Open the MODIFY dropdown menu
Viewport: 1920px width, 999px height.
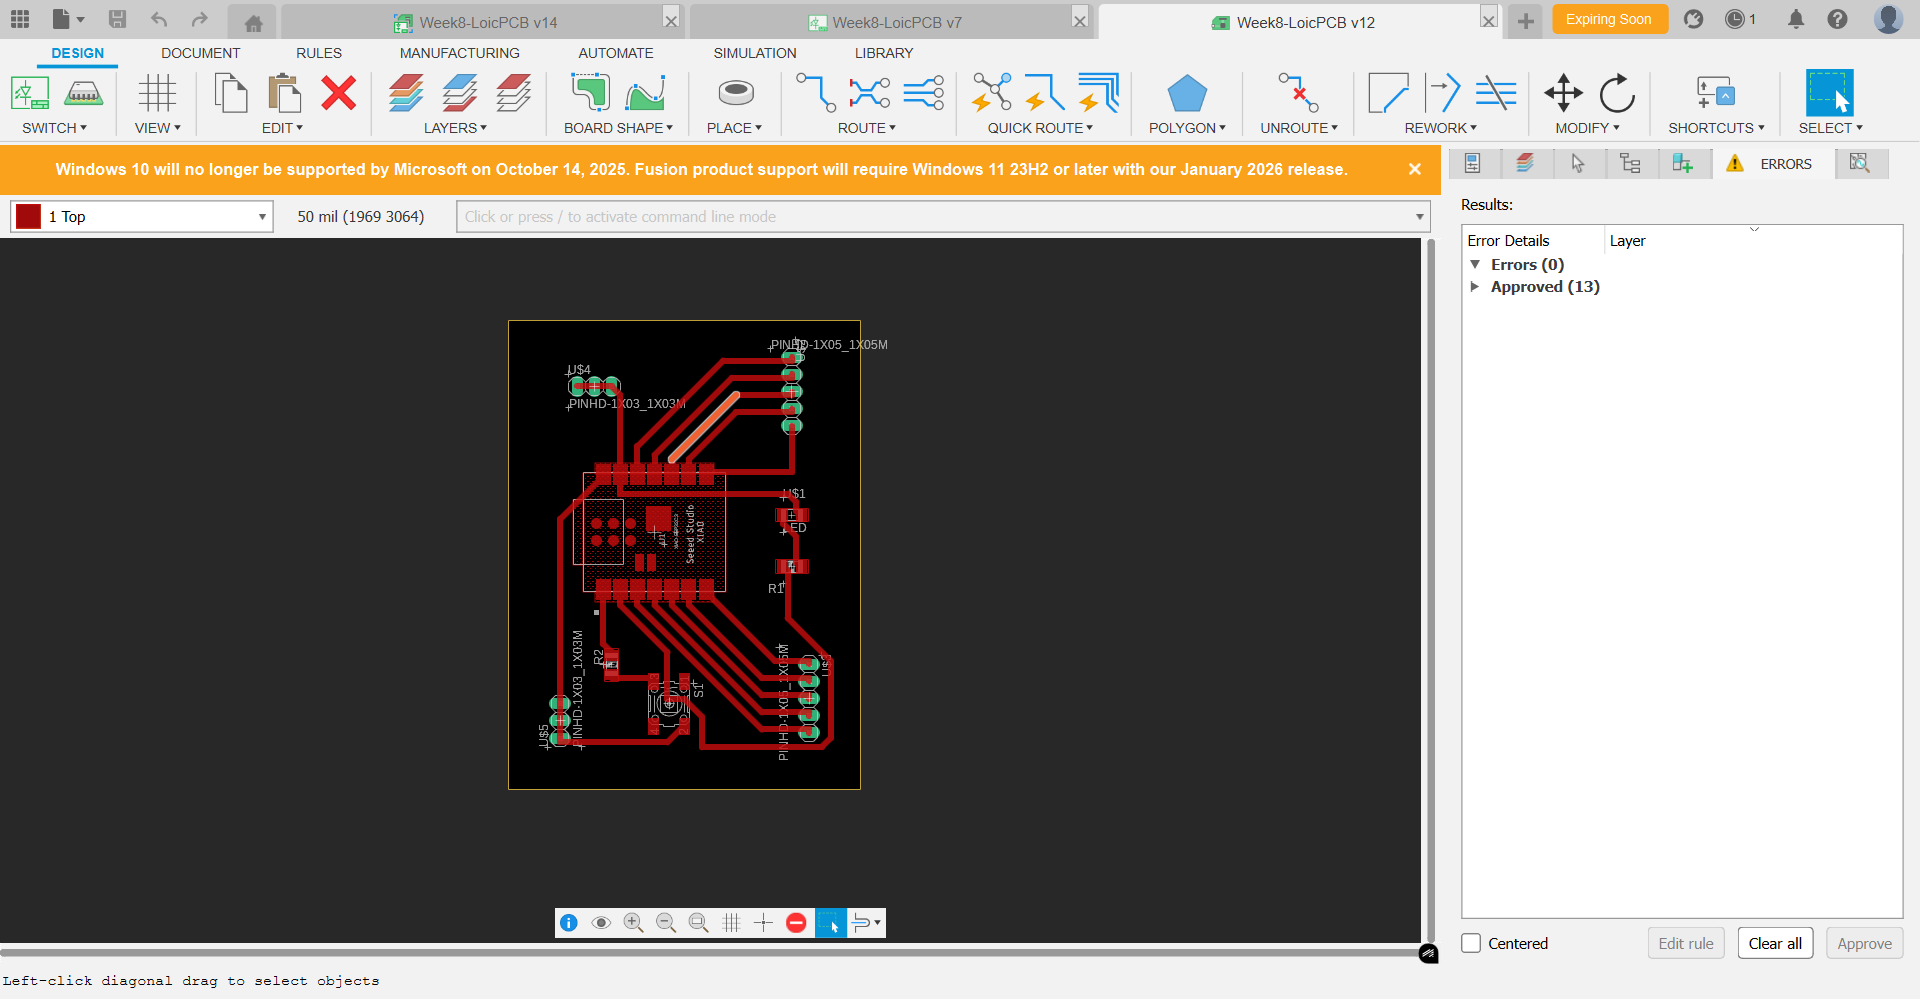[1587, 128]
